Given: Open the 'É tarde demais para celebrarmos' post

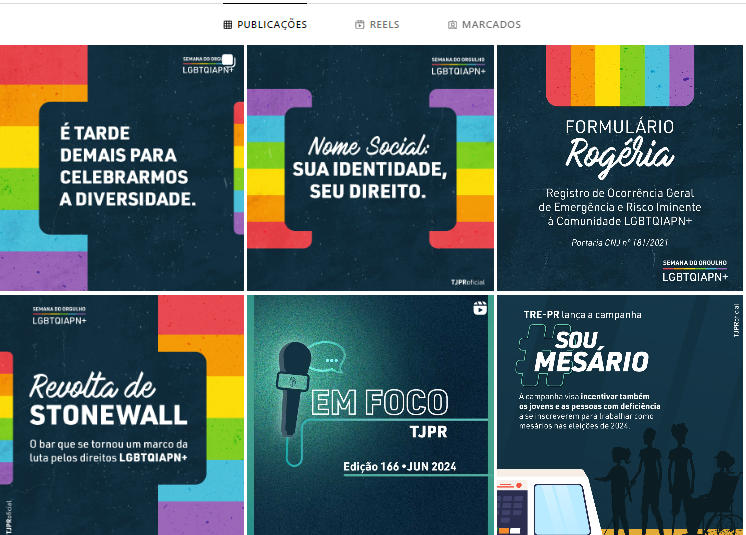Looking at the screenshot, I should pos(122,168).
